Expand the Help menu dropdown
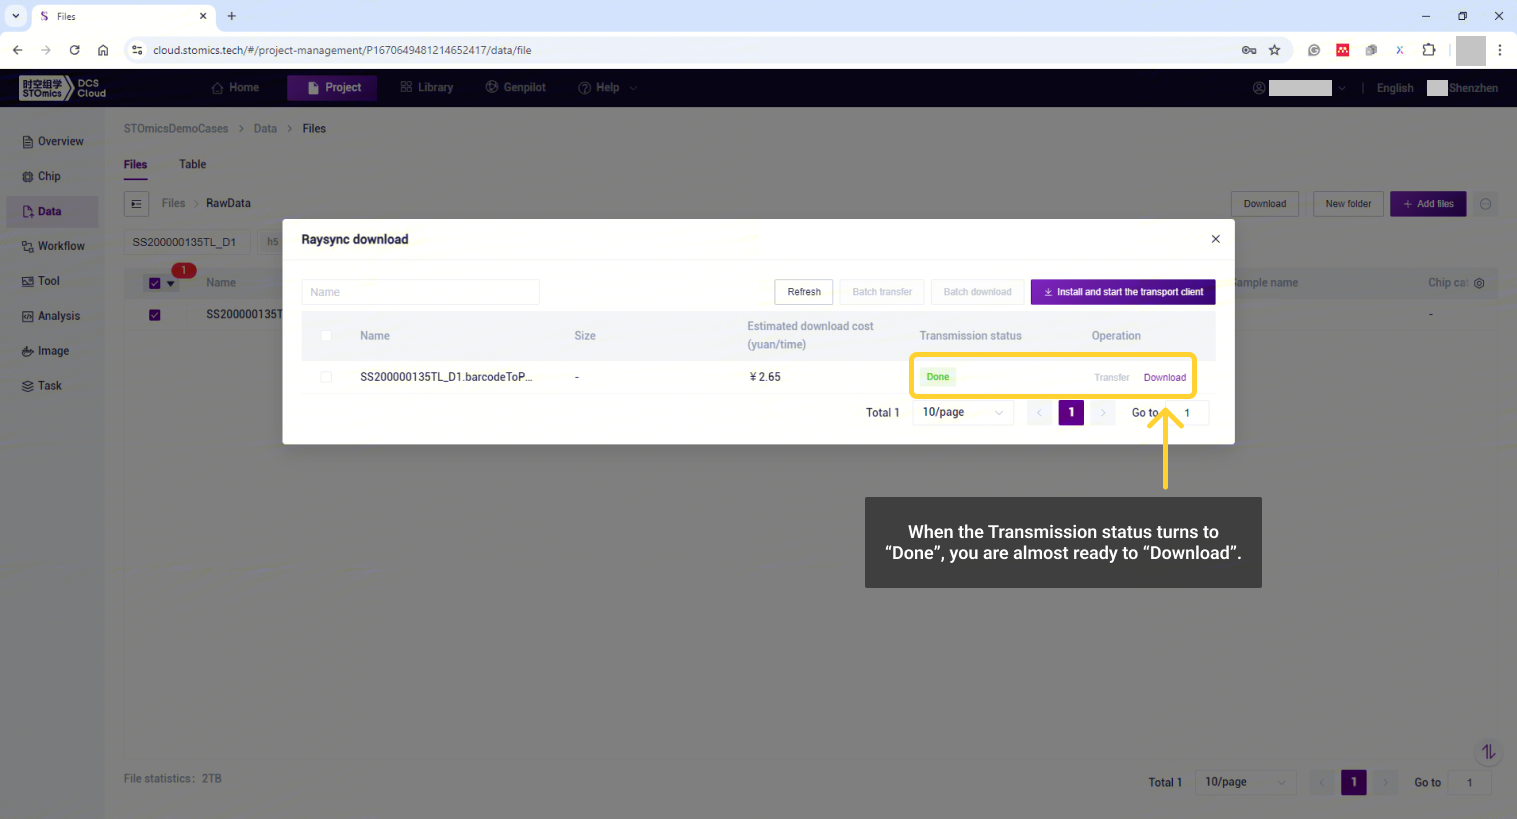 click(607, 88)
